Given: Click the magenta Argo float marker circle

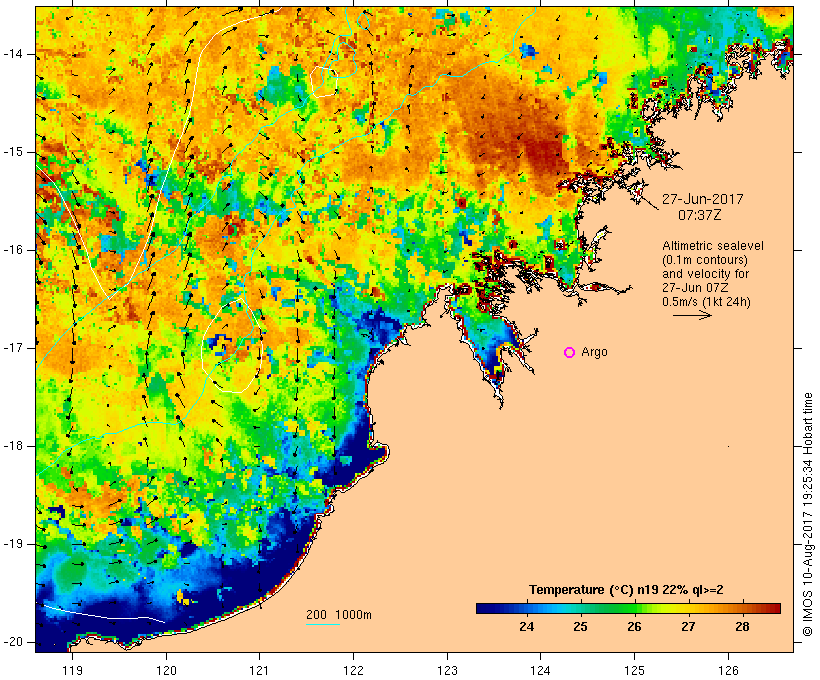Looking at the screenshot, I should pos(570,353).
